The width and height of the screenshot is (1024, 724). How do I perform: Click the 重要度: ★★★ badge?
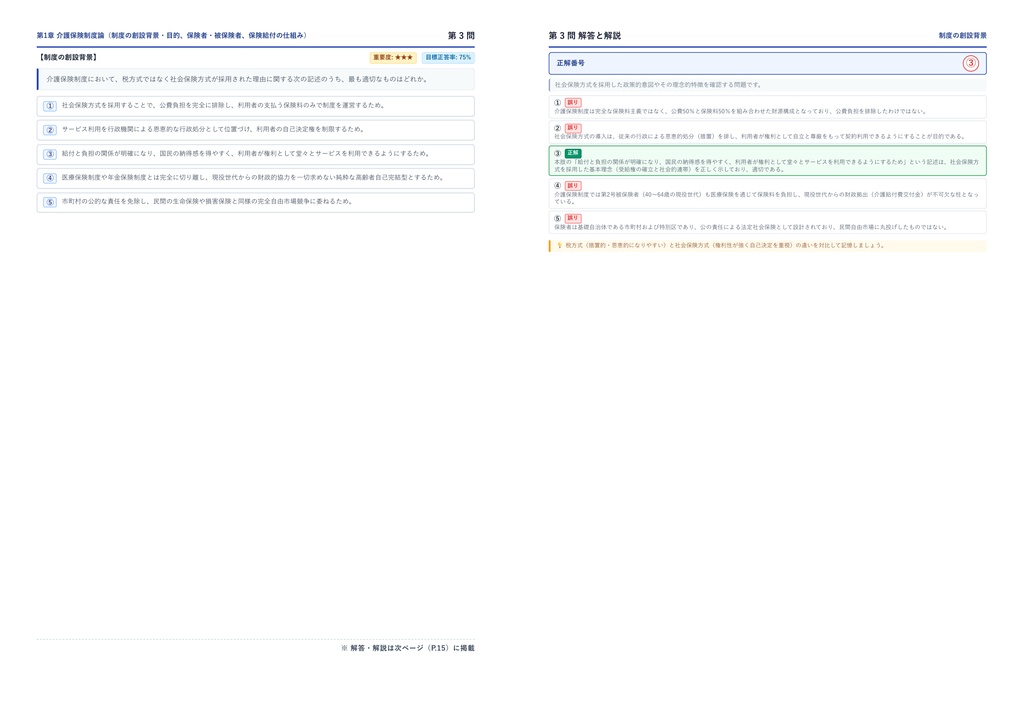coord(393,57)
